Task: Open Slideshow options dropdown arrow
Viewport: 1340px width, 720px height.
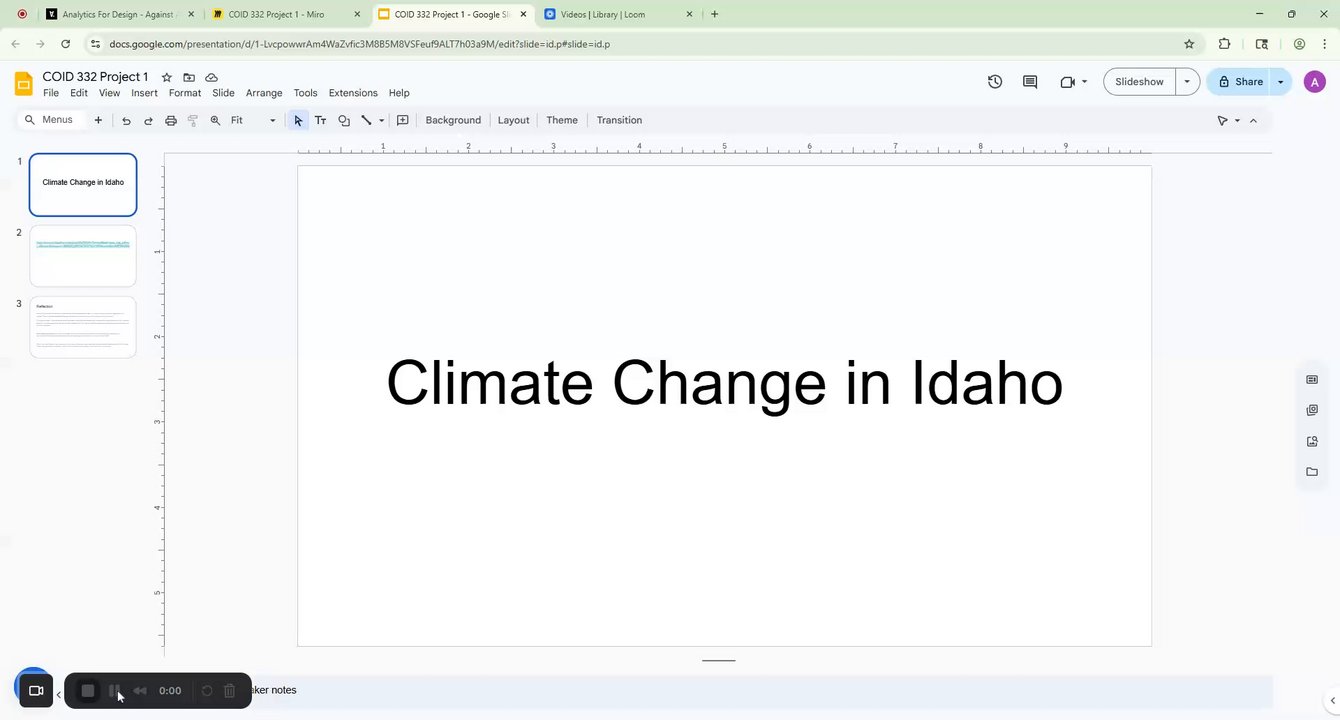Action: 1187,82
